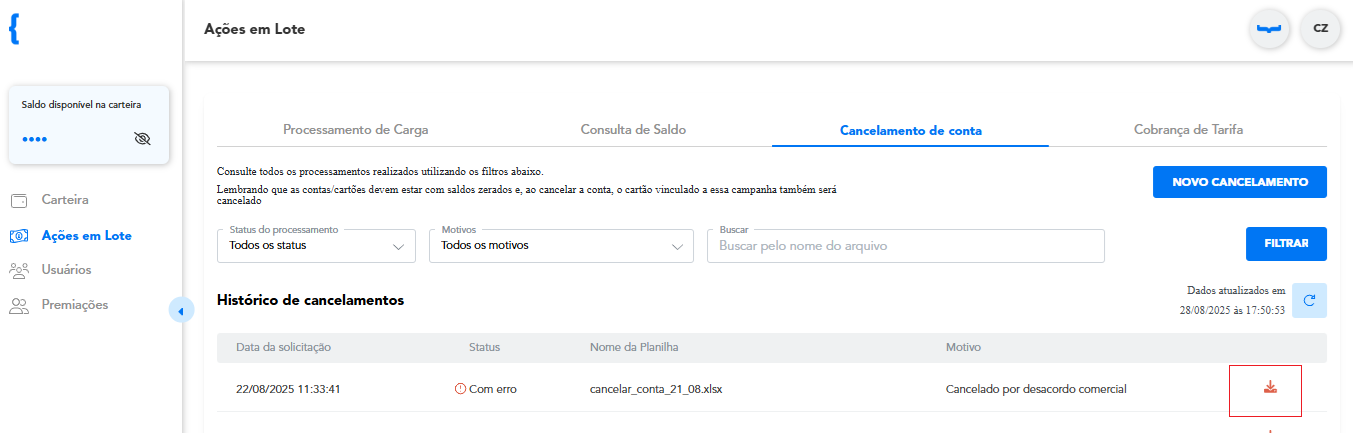This screenshot has width=1360, height=433.
Task: Reveal hidden wallet balance with eye icon
Action: click(x=141, y=139)
